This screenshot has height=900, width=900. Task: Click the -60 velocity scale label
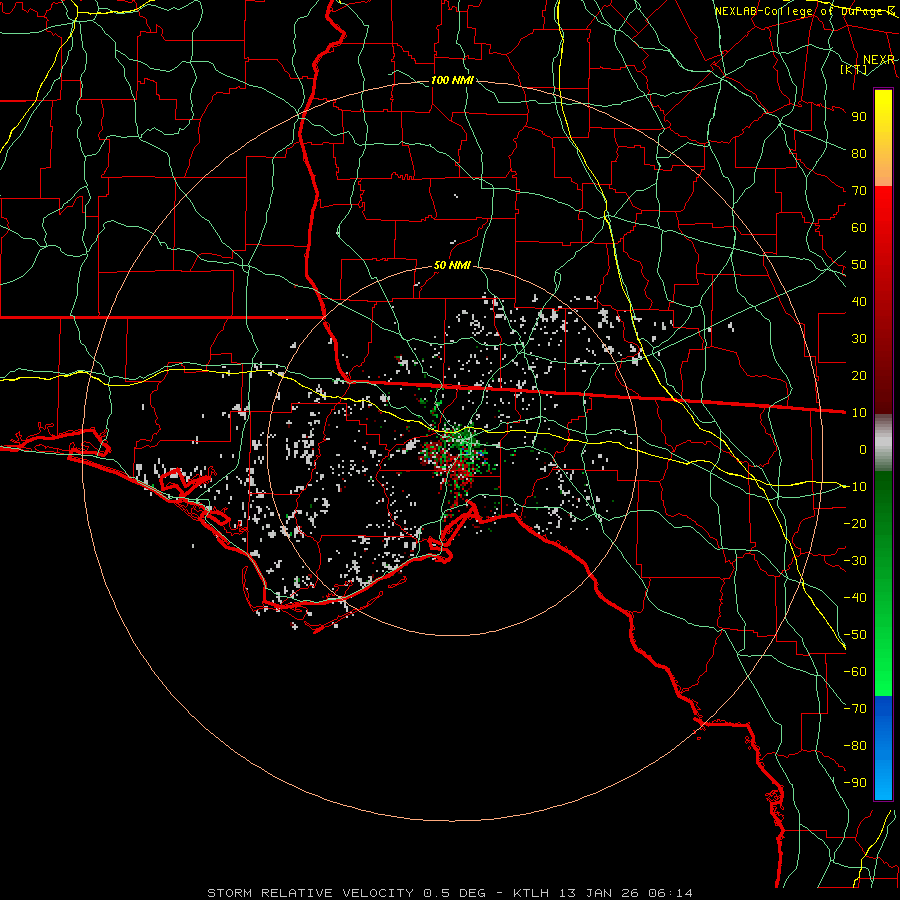855,672
